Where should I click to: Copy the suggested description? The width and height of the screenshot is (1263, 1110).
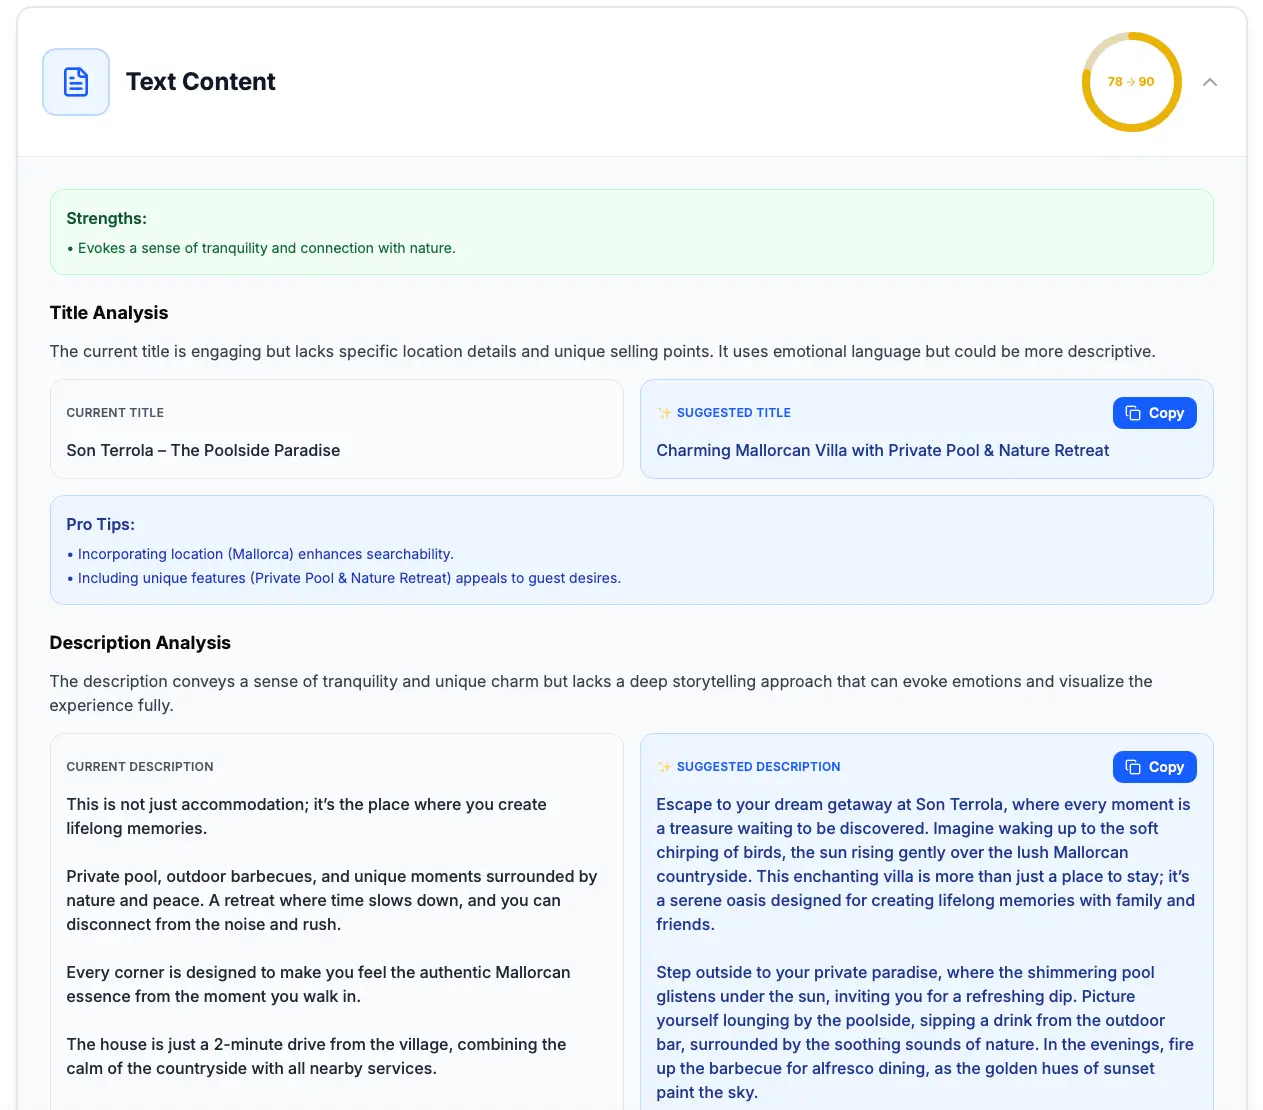coord(1155,766)
